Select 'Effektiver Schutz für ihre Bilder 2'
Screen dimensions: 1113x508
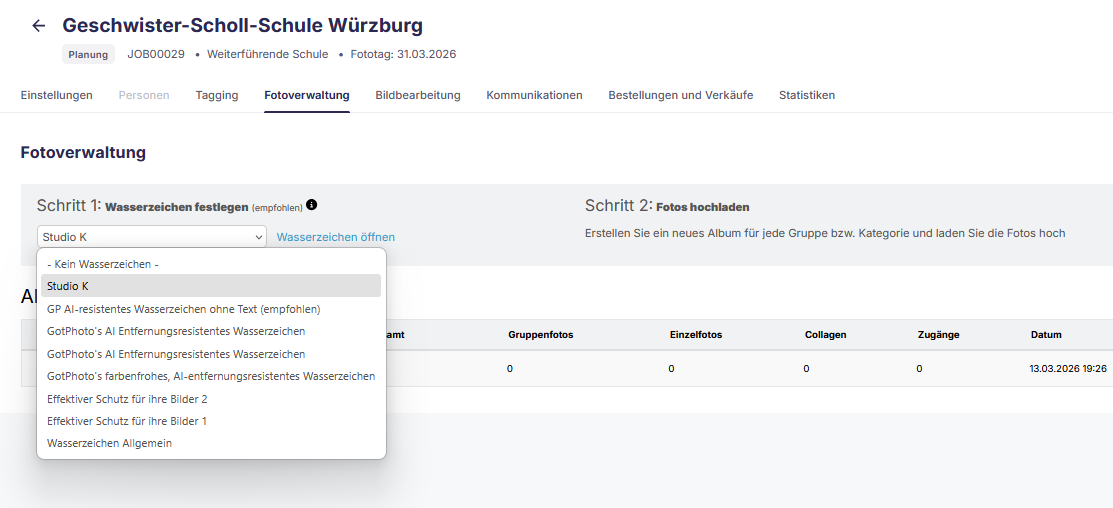point(127,399)
